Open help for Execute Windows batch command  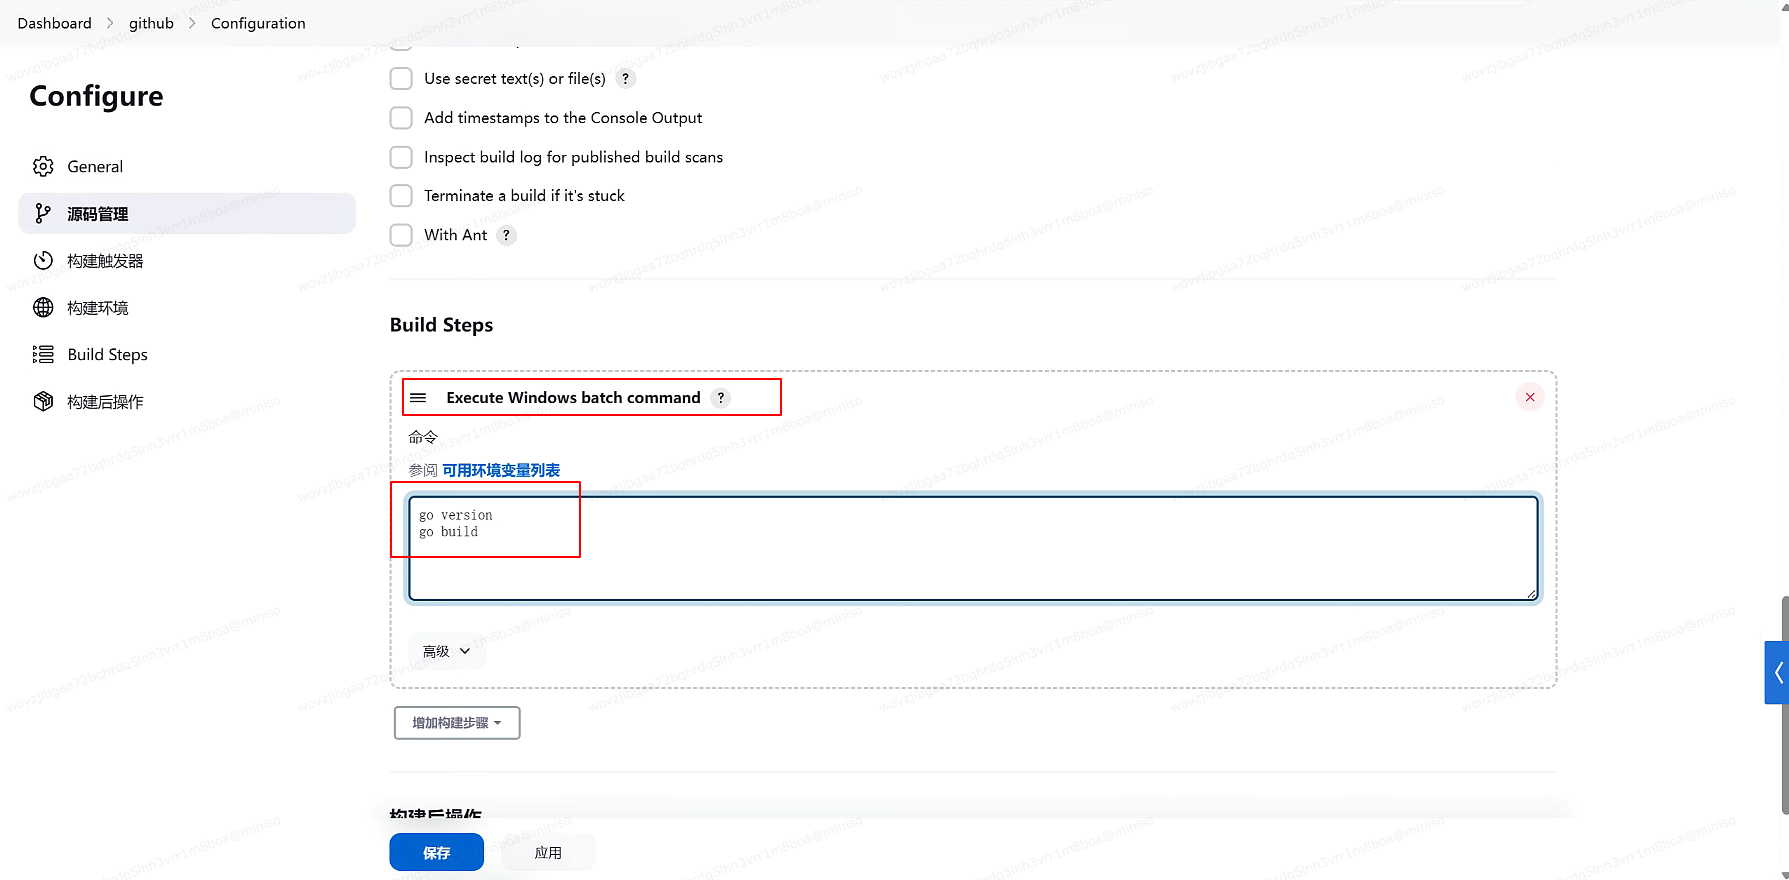pyautogui.click(x=720, y=397)
